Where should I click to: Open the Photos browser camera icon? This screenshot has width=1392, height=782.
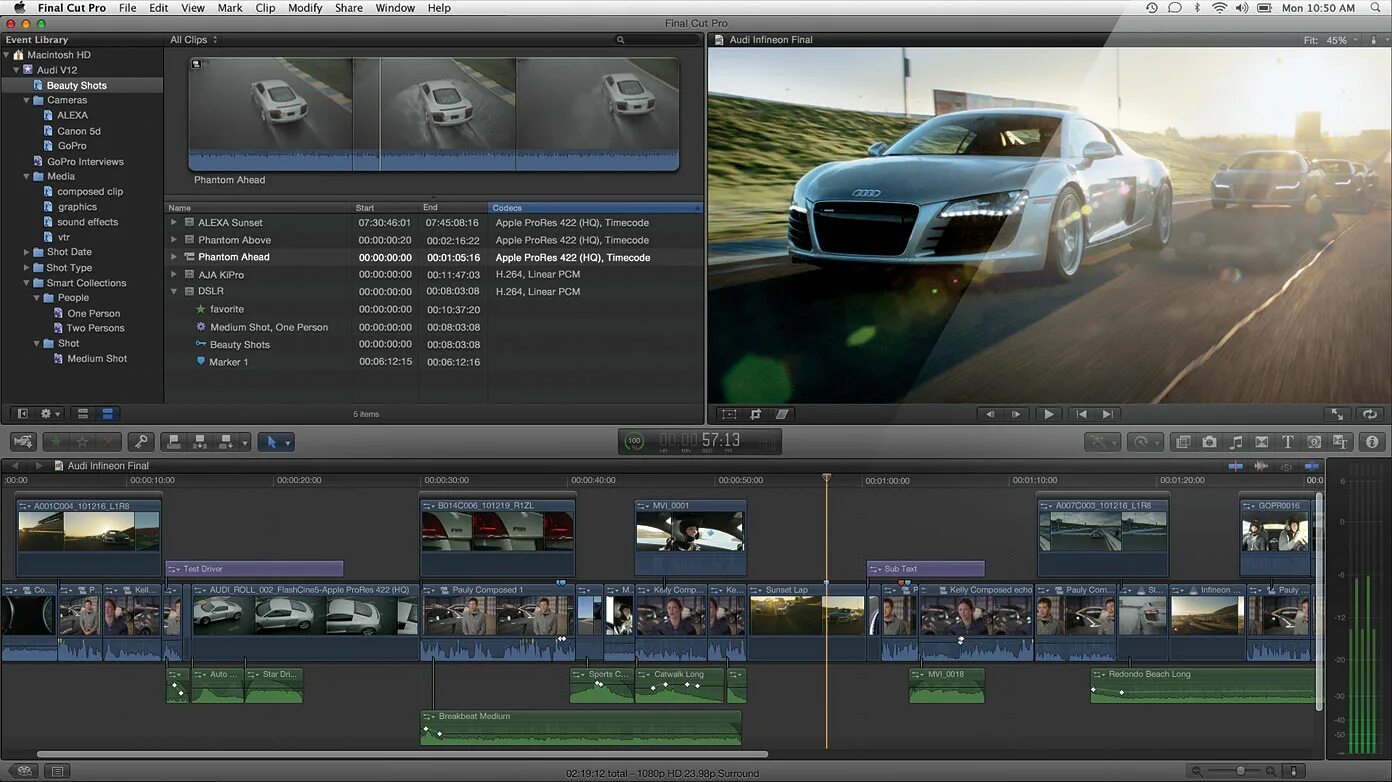(1210, 442)
